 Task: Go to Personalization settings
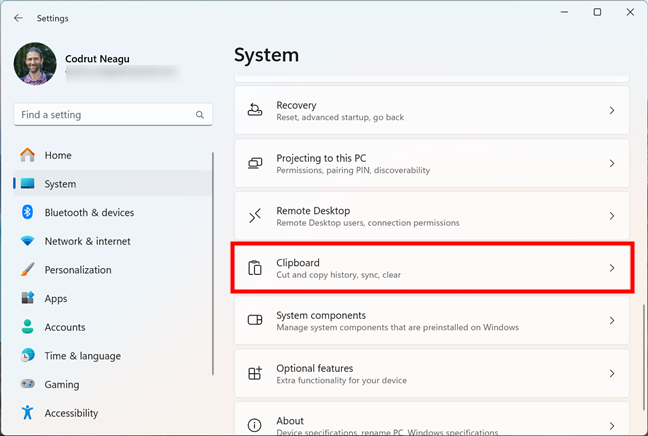[78, 270]
